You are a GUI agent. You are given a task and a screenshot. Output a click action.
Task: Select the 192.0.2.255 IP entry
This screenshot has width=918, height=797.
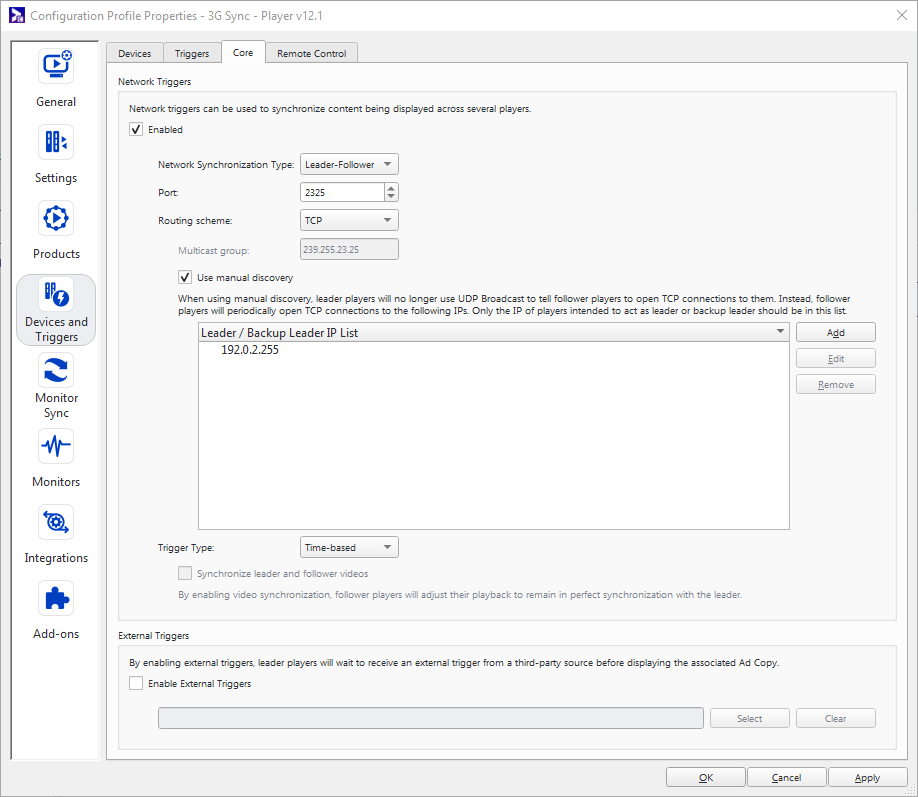[x=250, y=350]
